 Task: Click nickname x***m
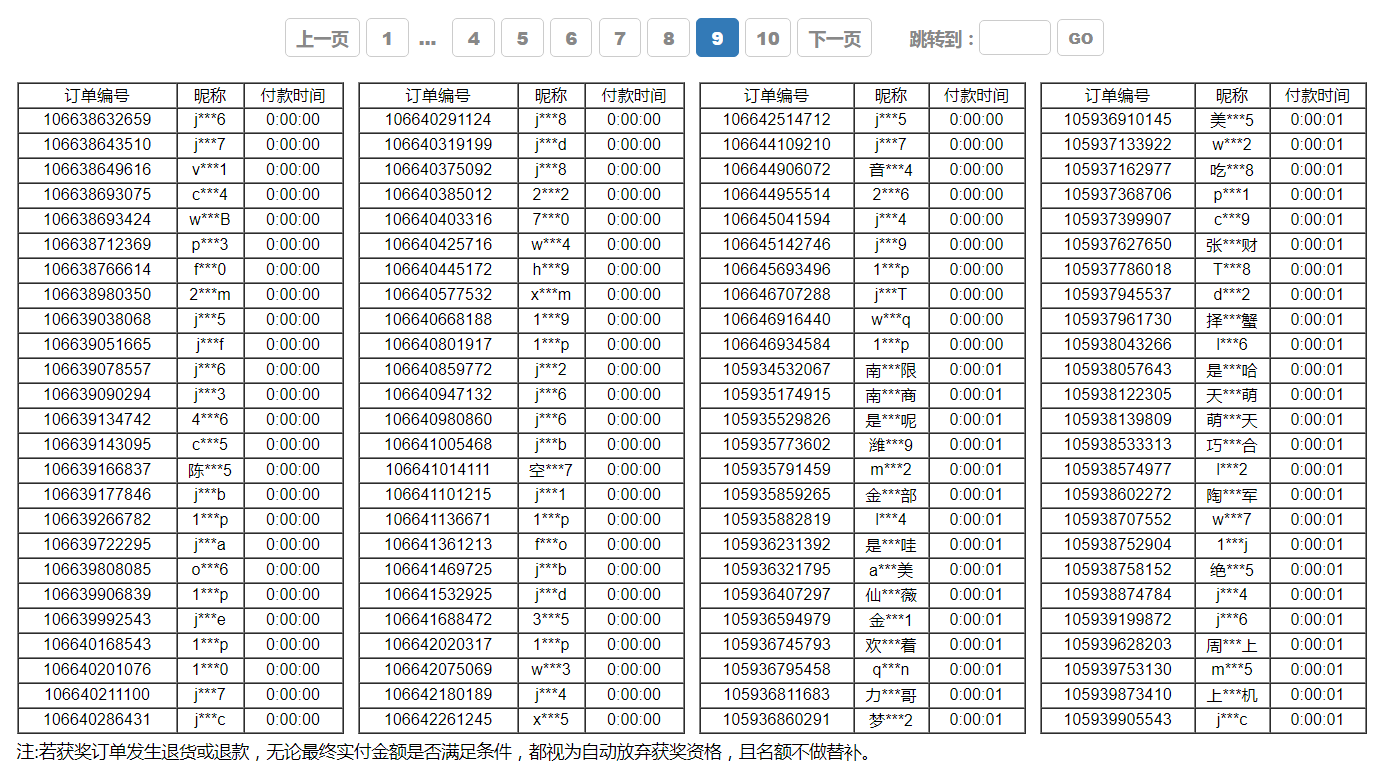551,295
